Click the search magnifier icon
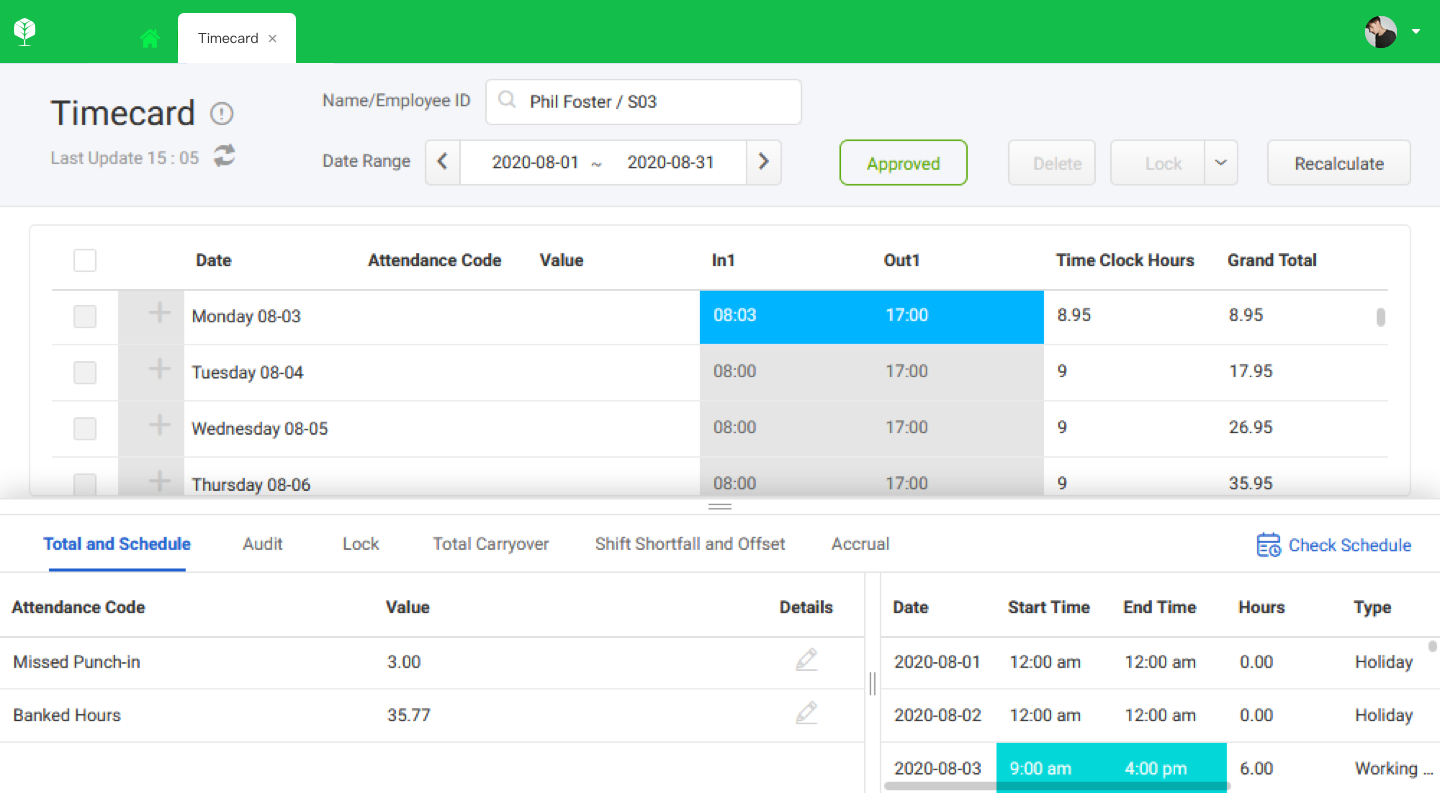The image size is (1440, 793). coord(507,100)
